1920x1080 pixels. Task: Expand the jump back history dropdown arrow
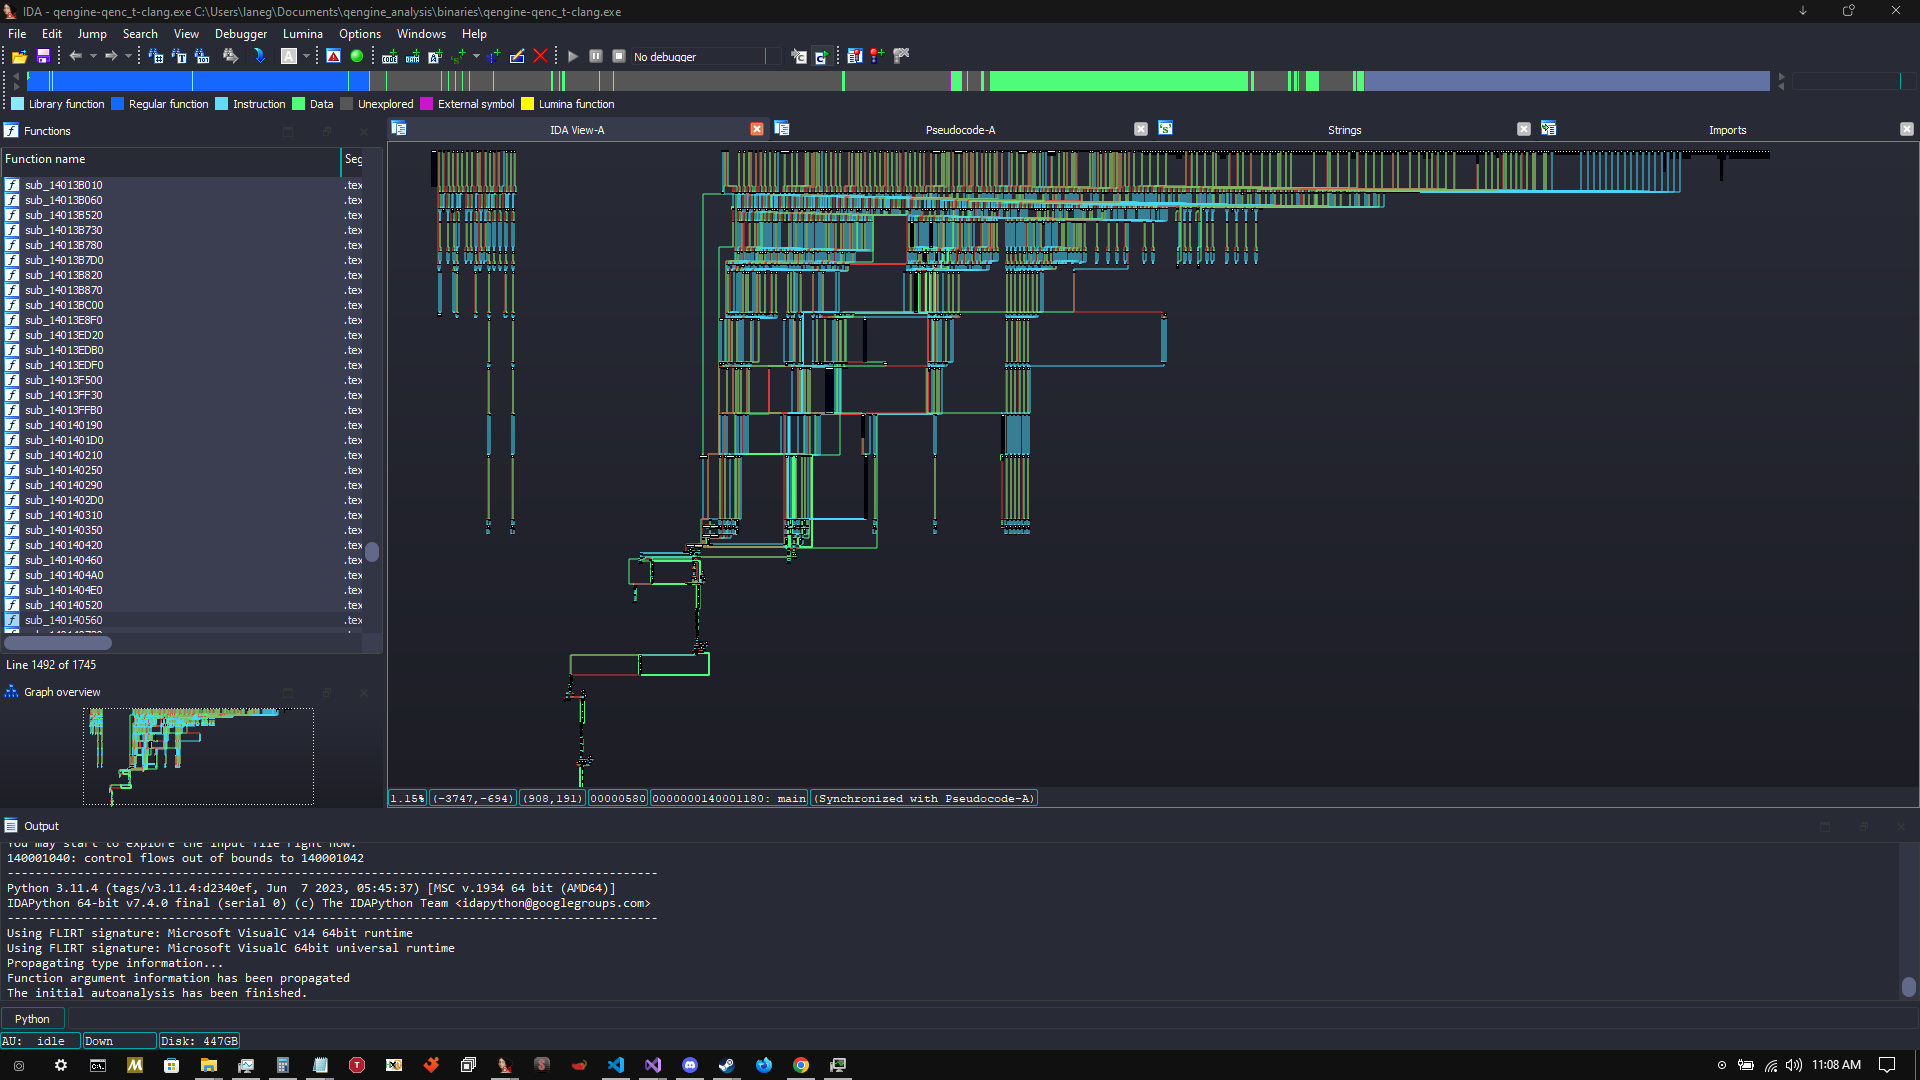click(93, 56)
